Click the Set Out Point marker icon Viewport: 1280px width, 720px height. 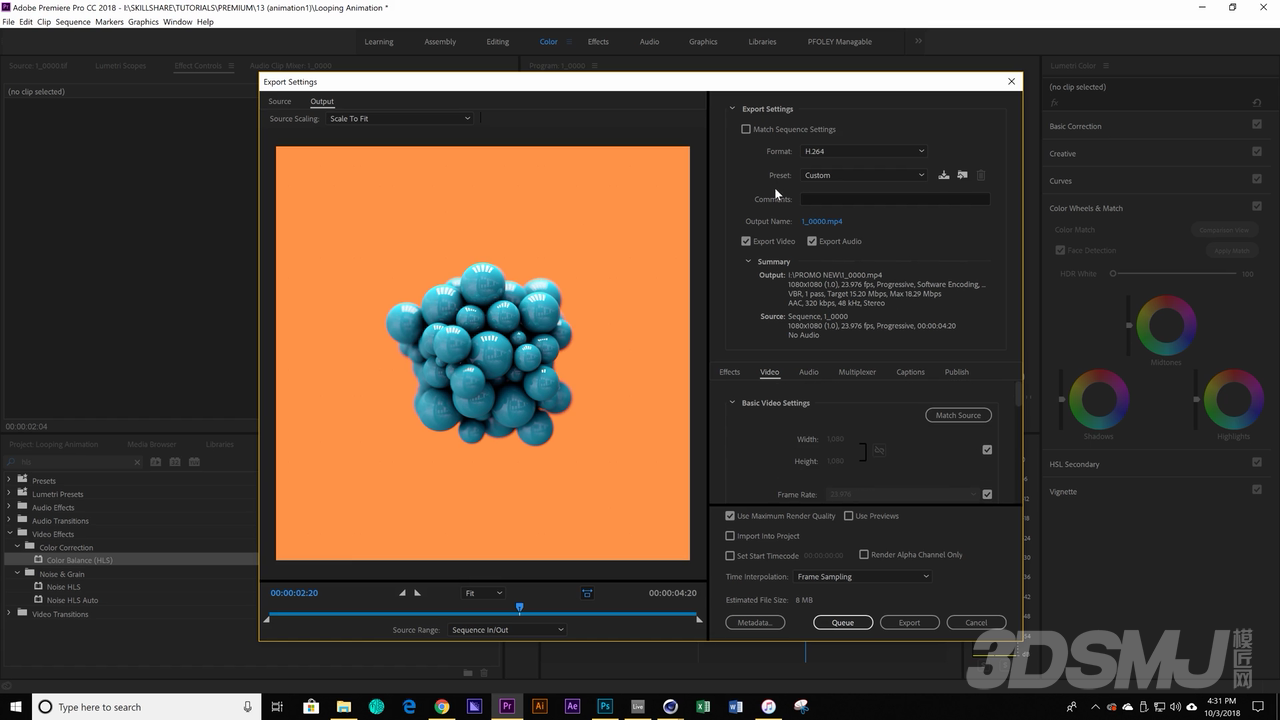417,593
